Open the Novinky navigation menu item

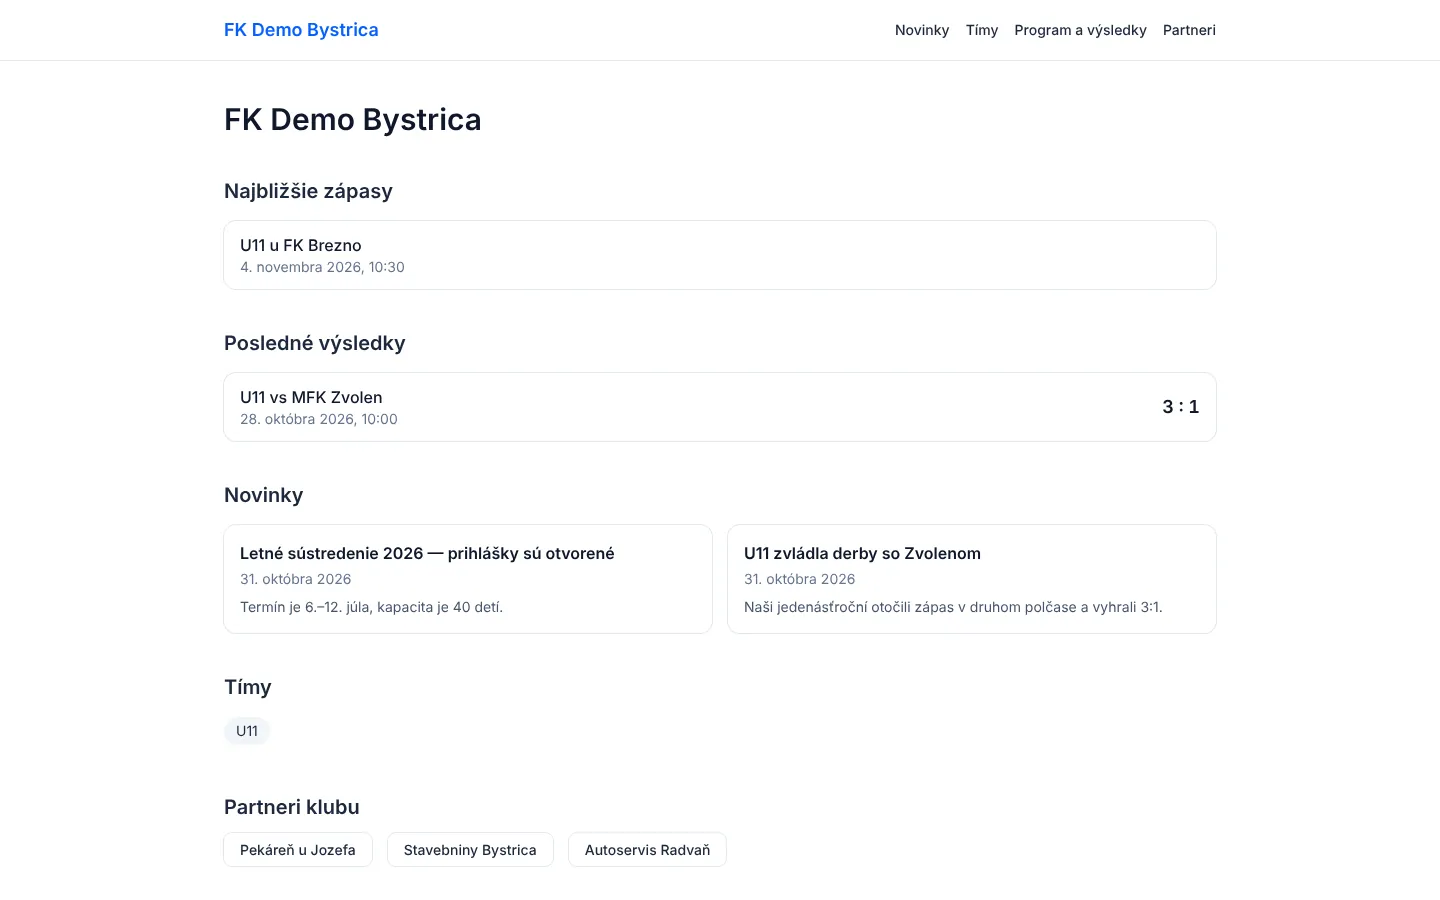pyautogui.click(x=922, y=30)
